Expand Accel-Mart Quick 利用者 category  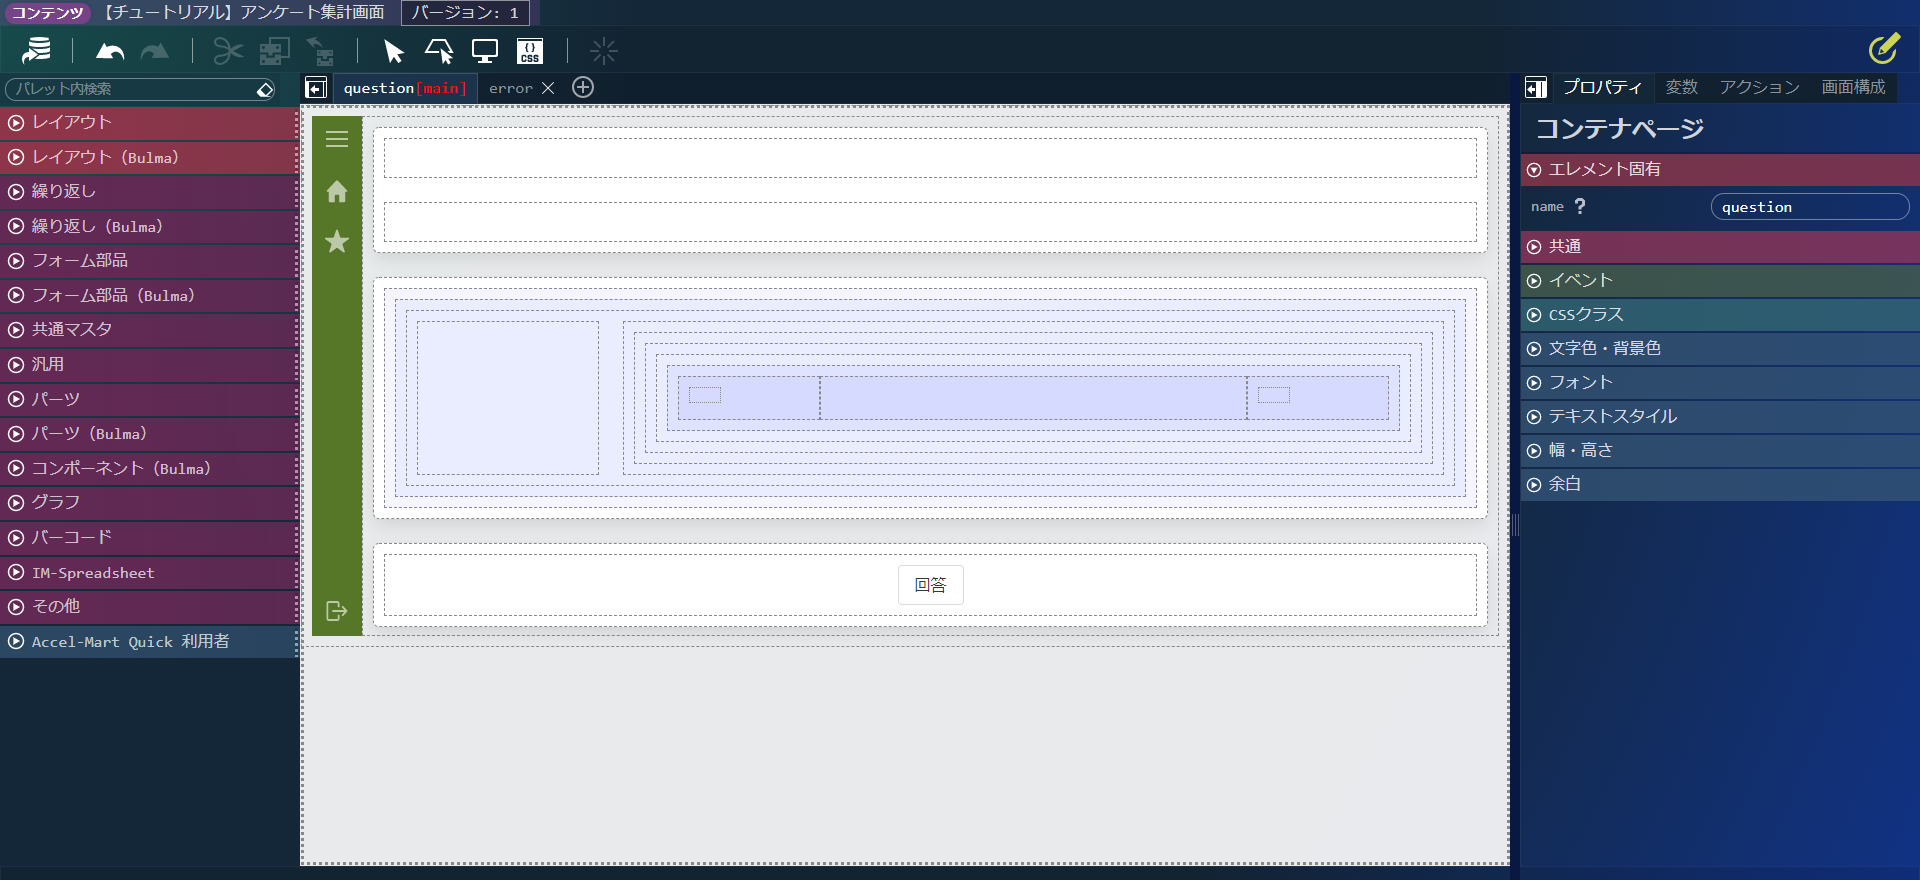(149, 641)
